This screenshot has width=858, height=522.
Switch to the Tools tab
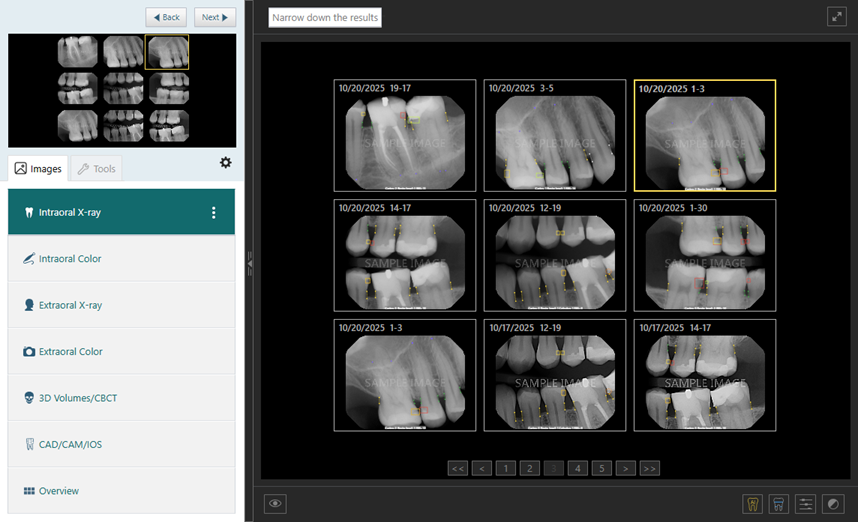click(96, 169)
